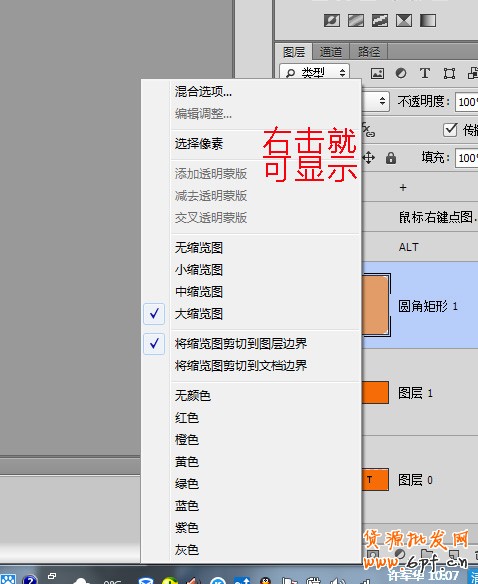Choose 混合选项 from context menu
Screen dimensions: 478x584
(x=203, y=92)
